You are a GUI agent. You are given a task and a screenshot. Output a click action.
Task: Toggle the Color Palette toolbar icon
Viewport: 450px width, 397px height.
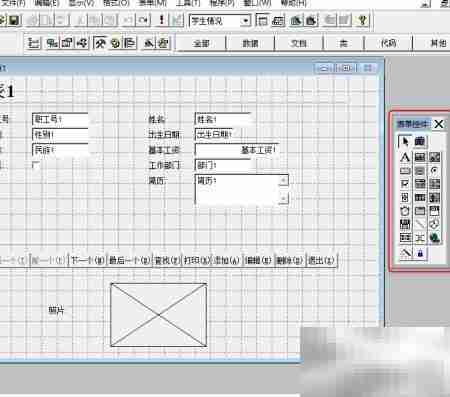point(115,43)
